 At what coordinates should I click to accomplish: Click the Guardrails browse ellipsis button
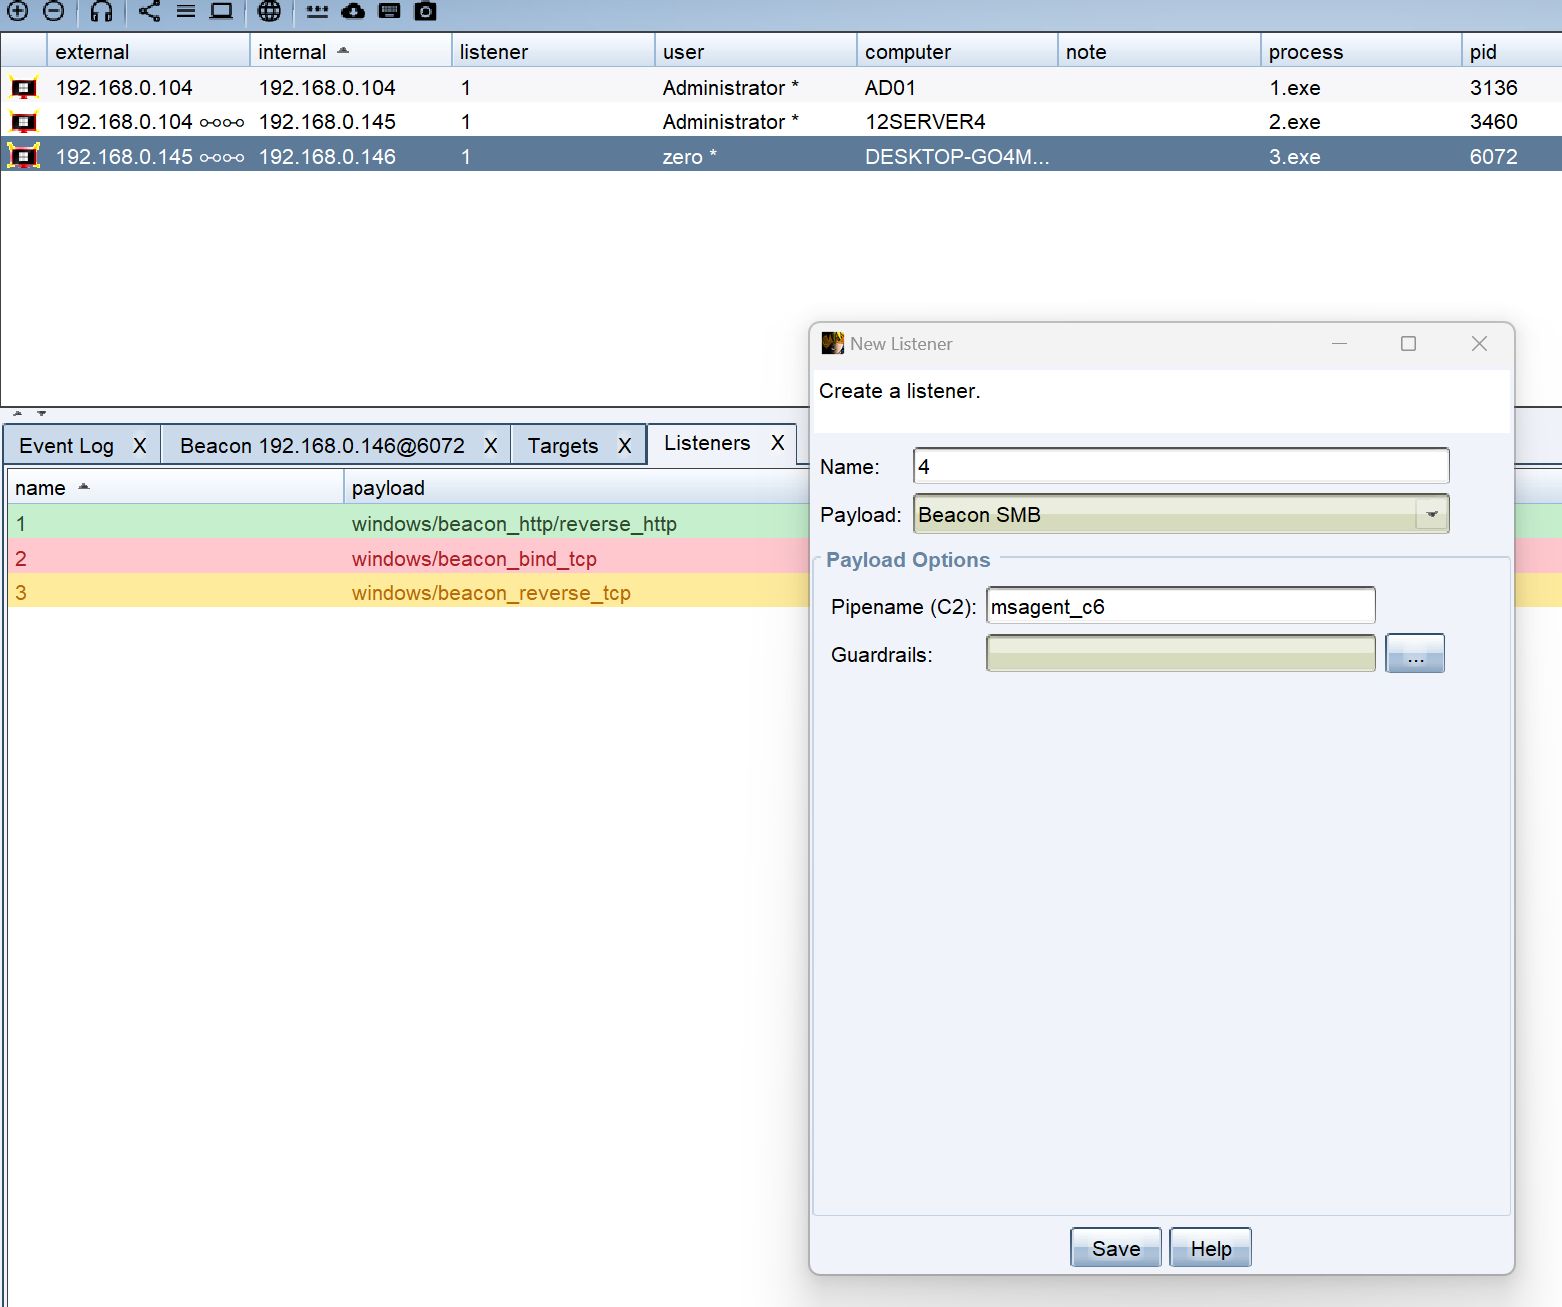coord(1414,654)
